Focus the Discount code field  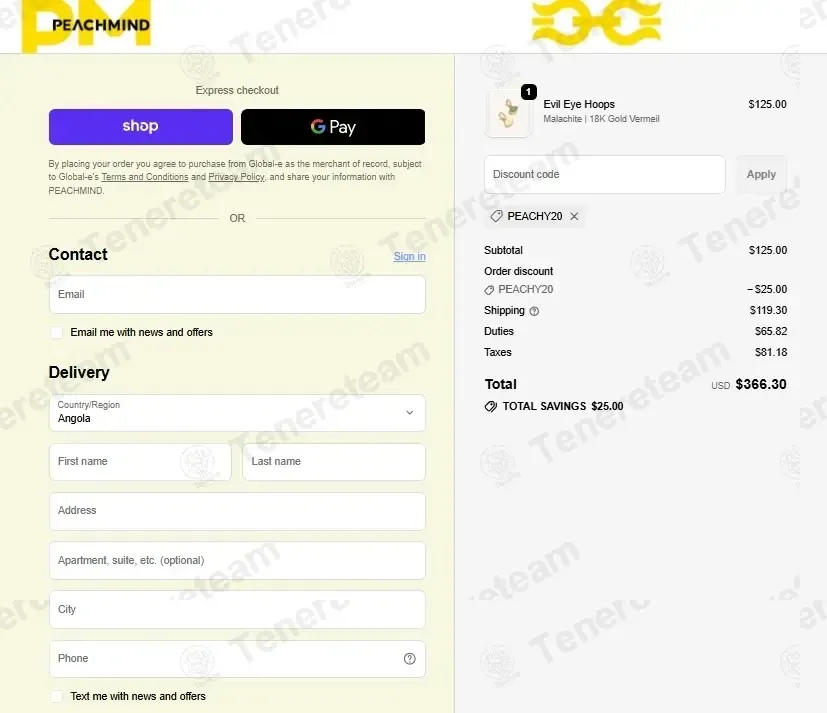[604, 174]
